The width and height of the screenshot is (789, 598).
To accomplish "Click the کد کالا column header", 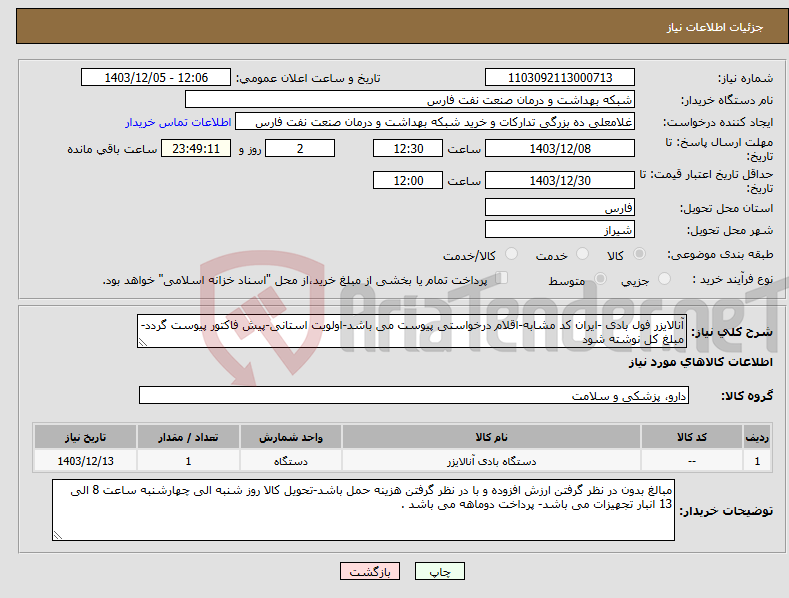I will (692, 437).
